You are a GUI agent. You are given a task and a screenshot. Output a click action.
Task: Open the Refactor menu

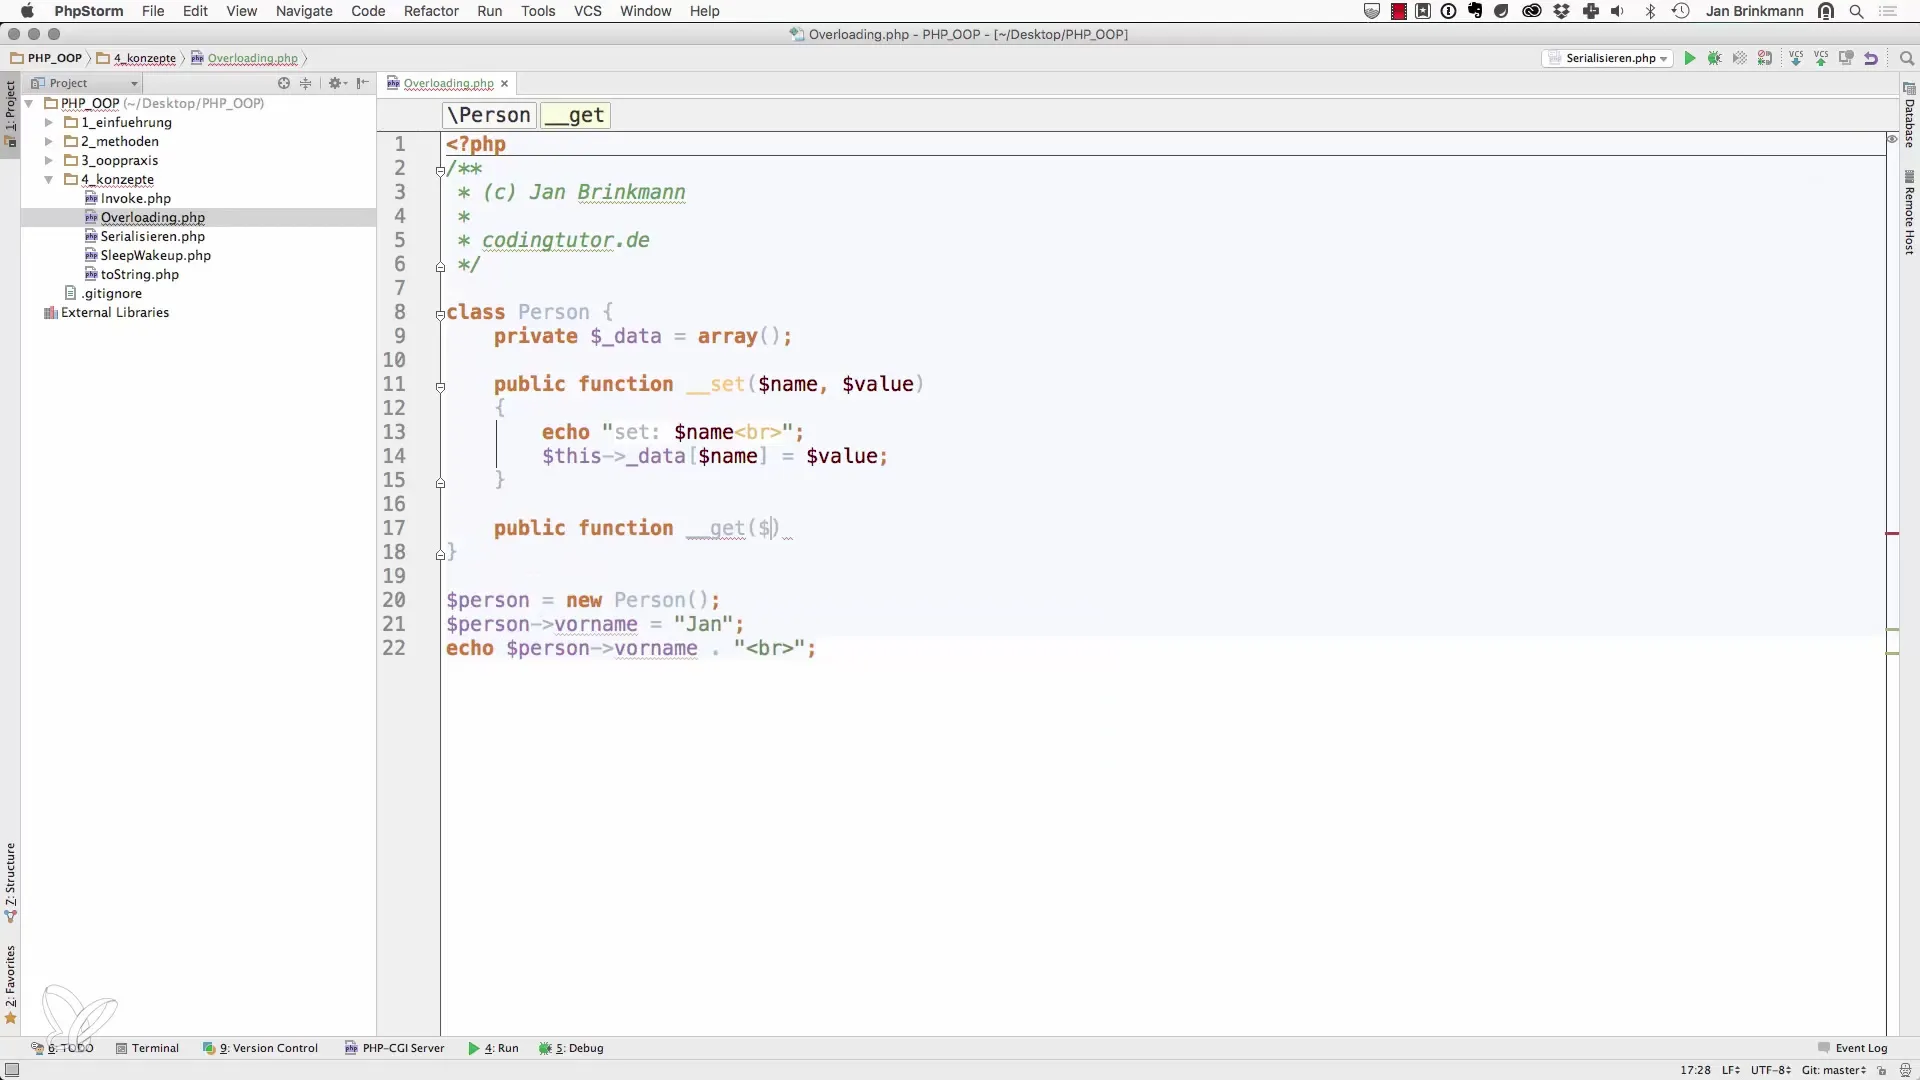pos(431,11)
